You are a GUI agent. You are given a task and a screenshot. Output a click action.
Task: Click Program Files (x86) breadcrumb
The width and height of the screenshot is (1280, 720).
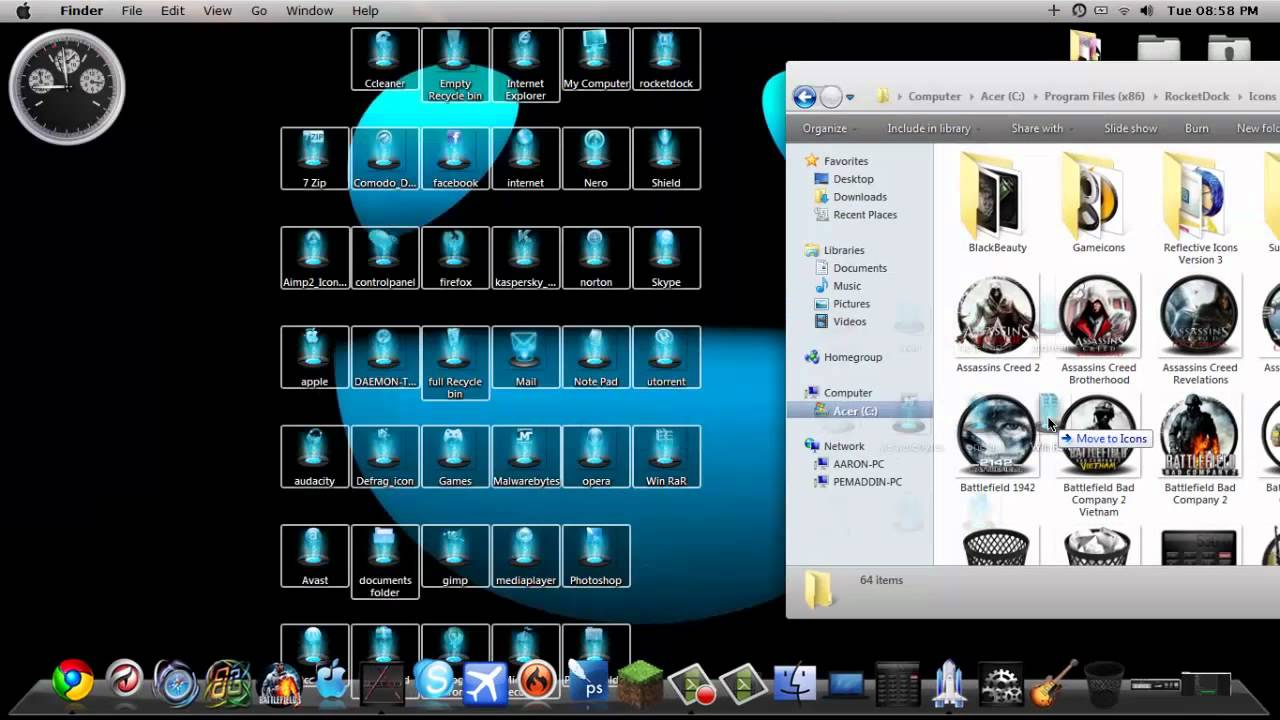(1095, 97)
